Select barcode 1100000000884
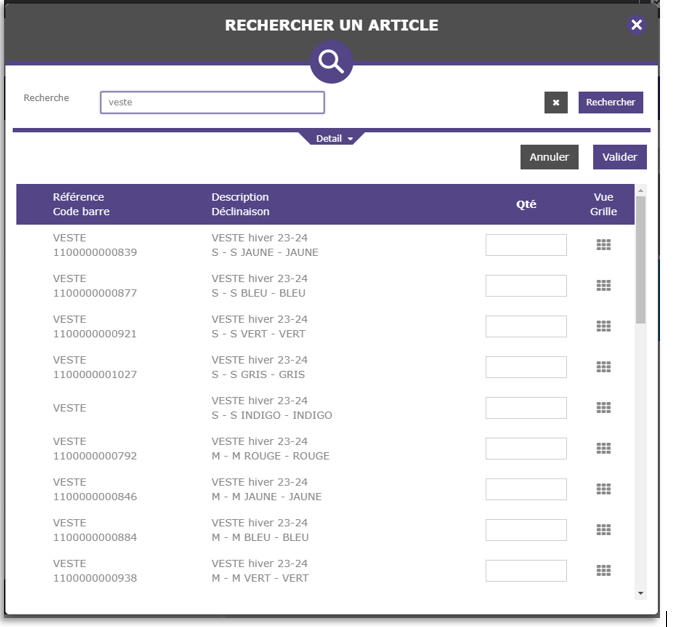This screenshot has width=675, height=627. tap(95, 537)
